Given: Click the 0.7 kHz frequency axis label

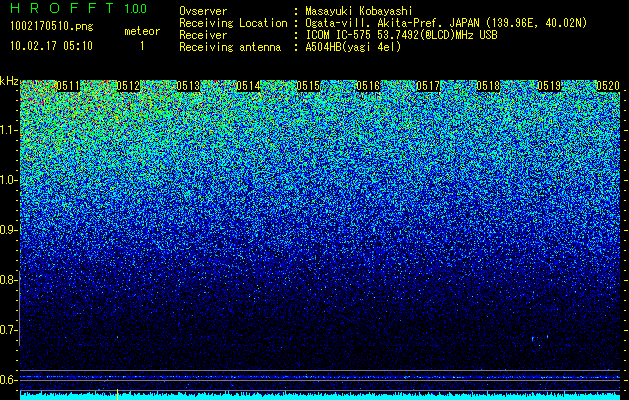Looking at the screenshot, I should coord(7,330).
